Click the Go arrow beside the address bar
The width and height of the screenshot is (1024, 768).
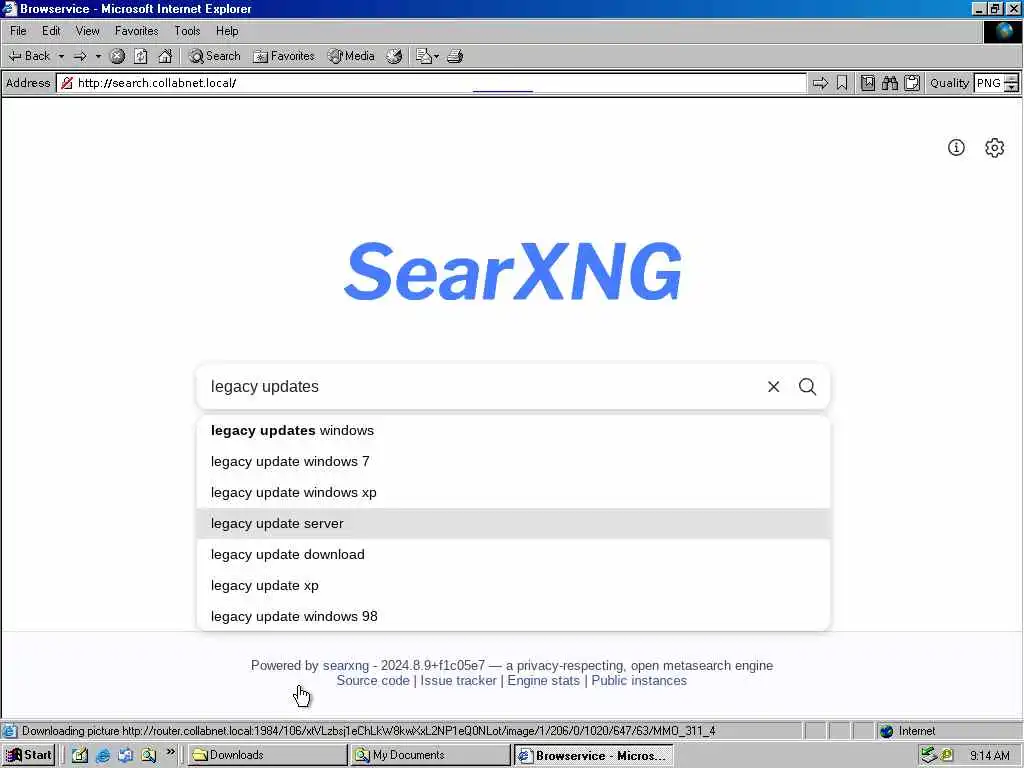(820, 83)
